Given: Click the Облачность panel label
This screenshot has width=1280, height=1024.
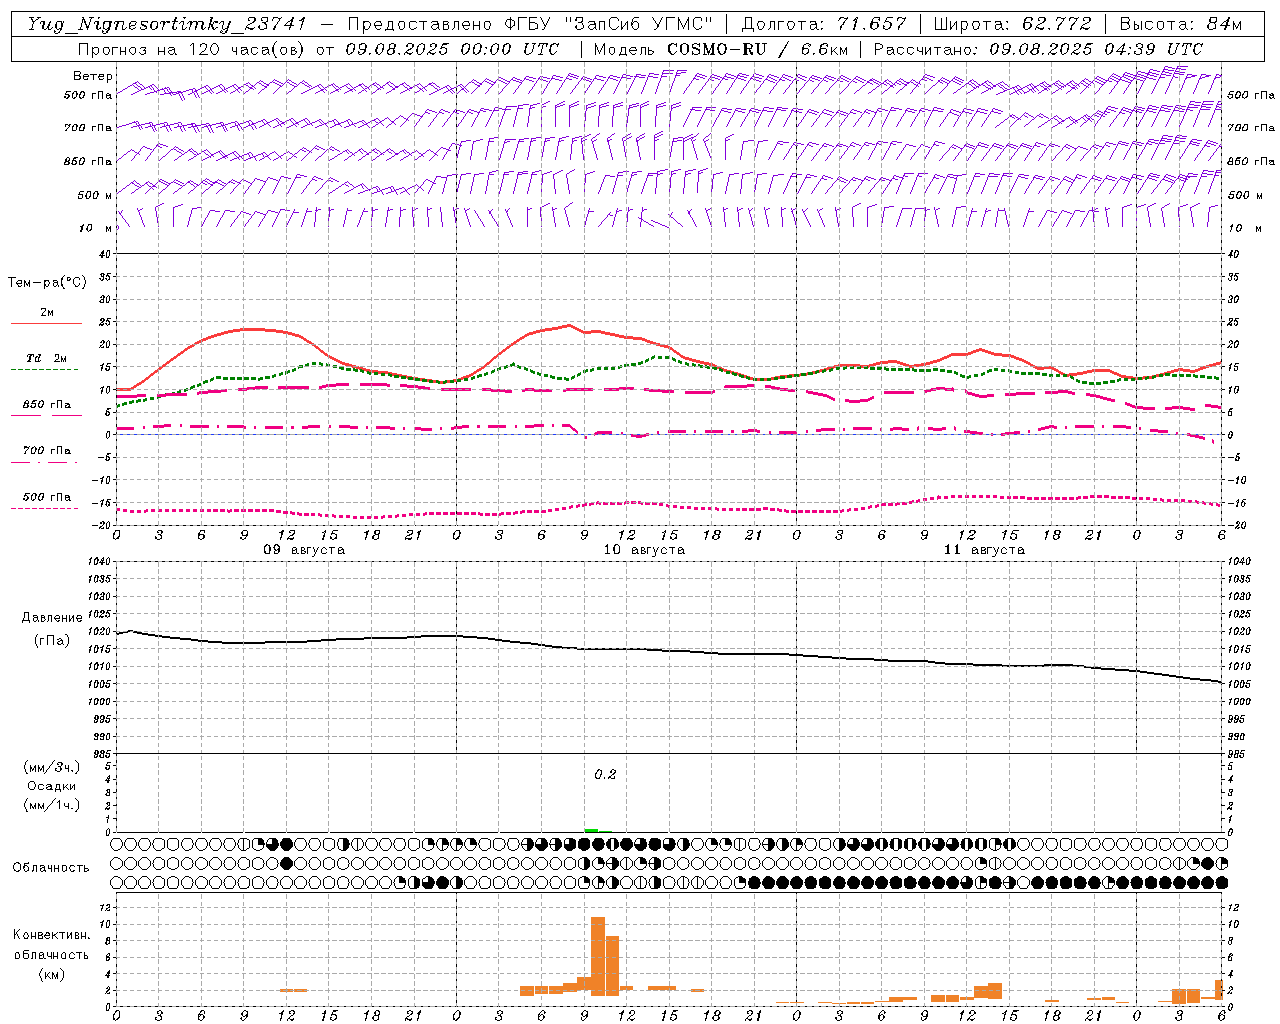Looking at the screenshot, I should tap(51, 867).
